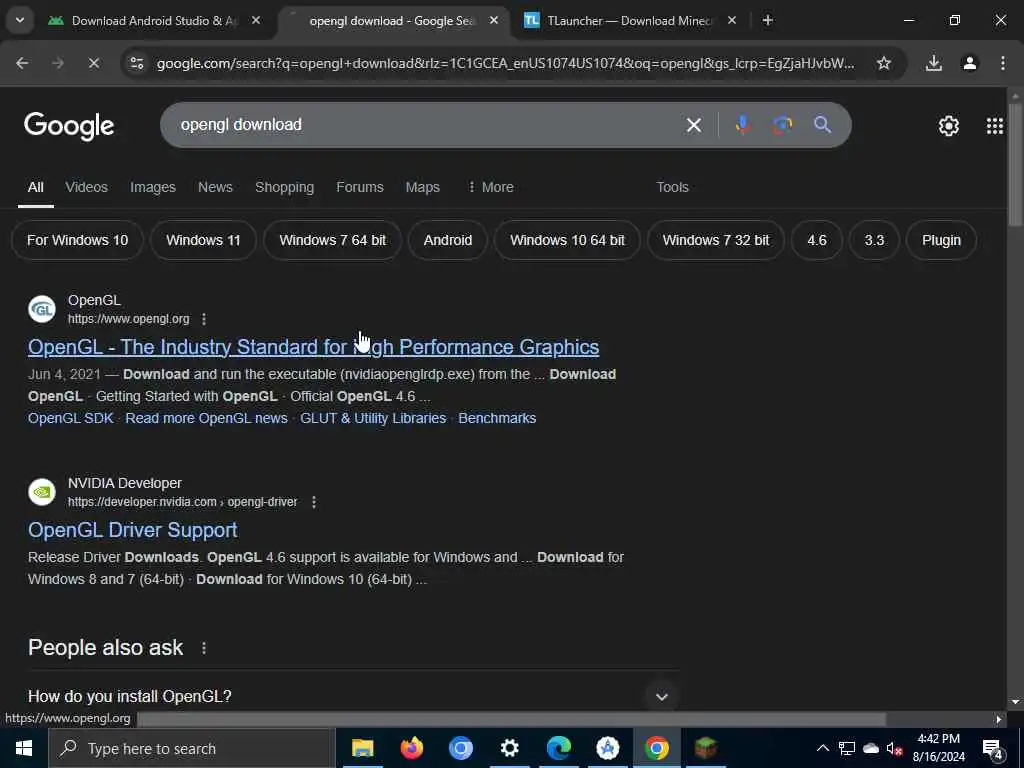Apply the Windows 7 32 bit chip

tap(716, 240)
